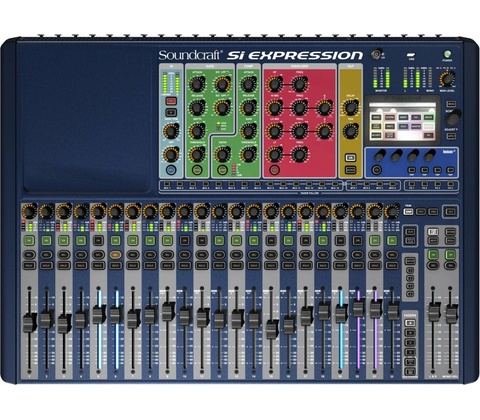Image resolution: width=480 pixels, height=420 pixels.
Task: Select Fader layer A
Action: pos(410,323)
